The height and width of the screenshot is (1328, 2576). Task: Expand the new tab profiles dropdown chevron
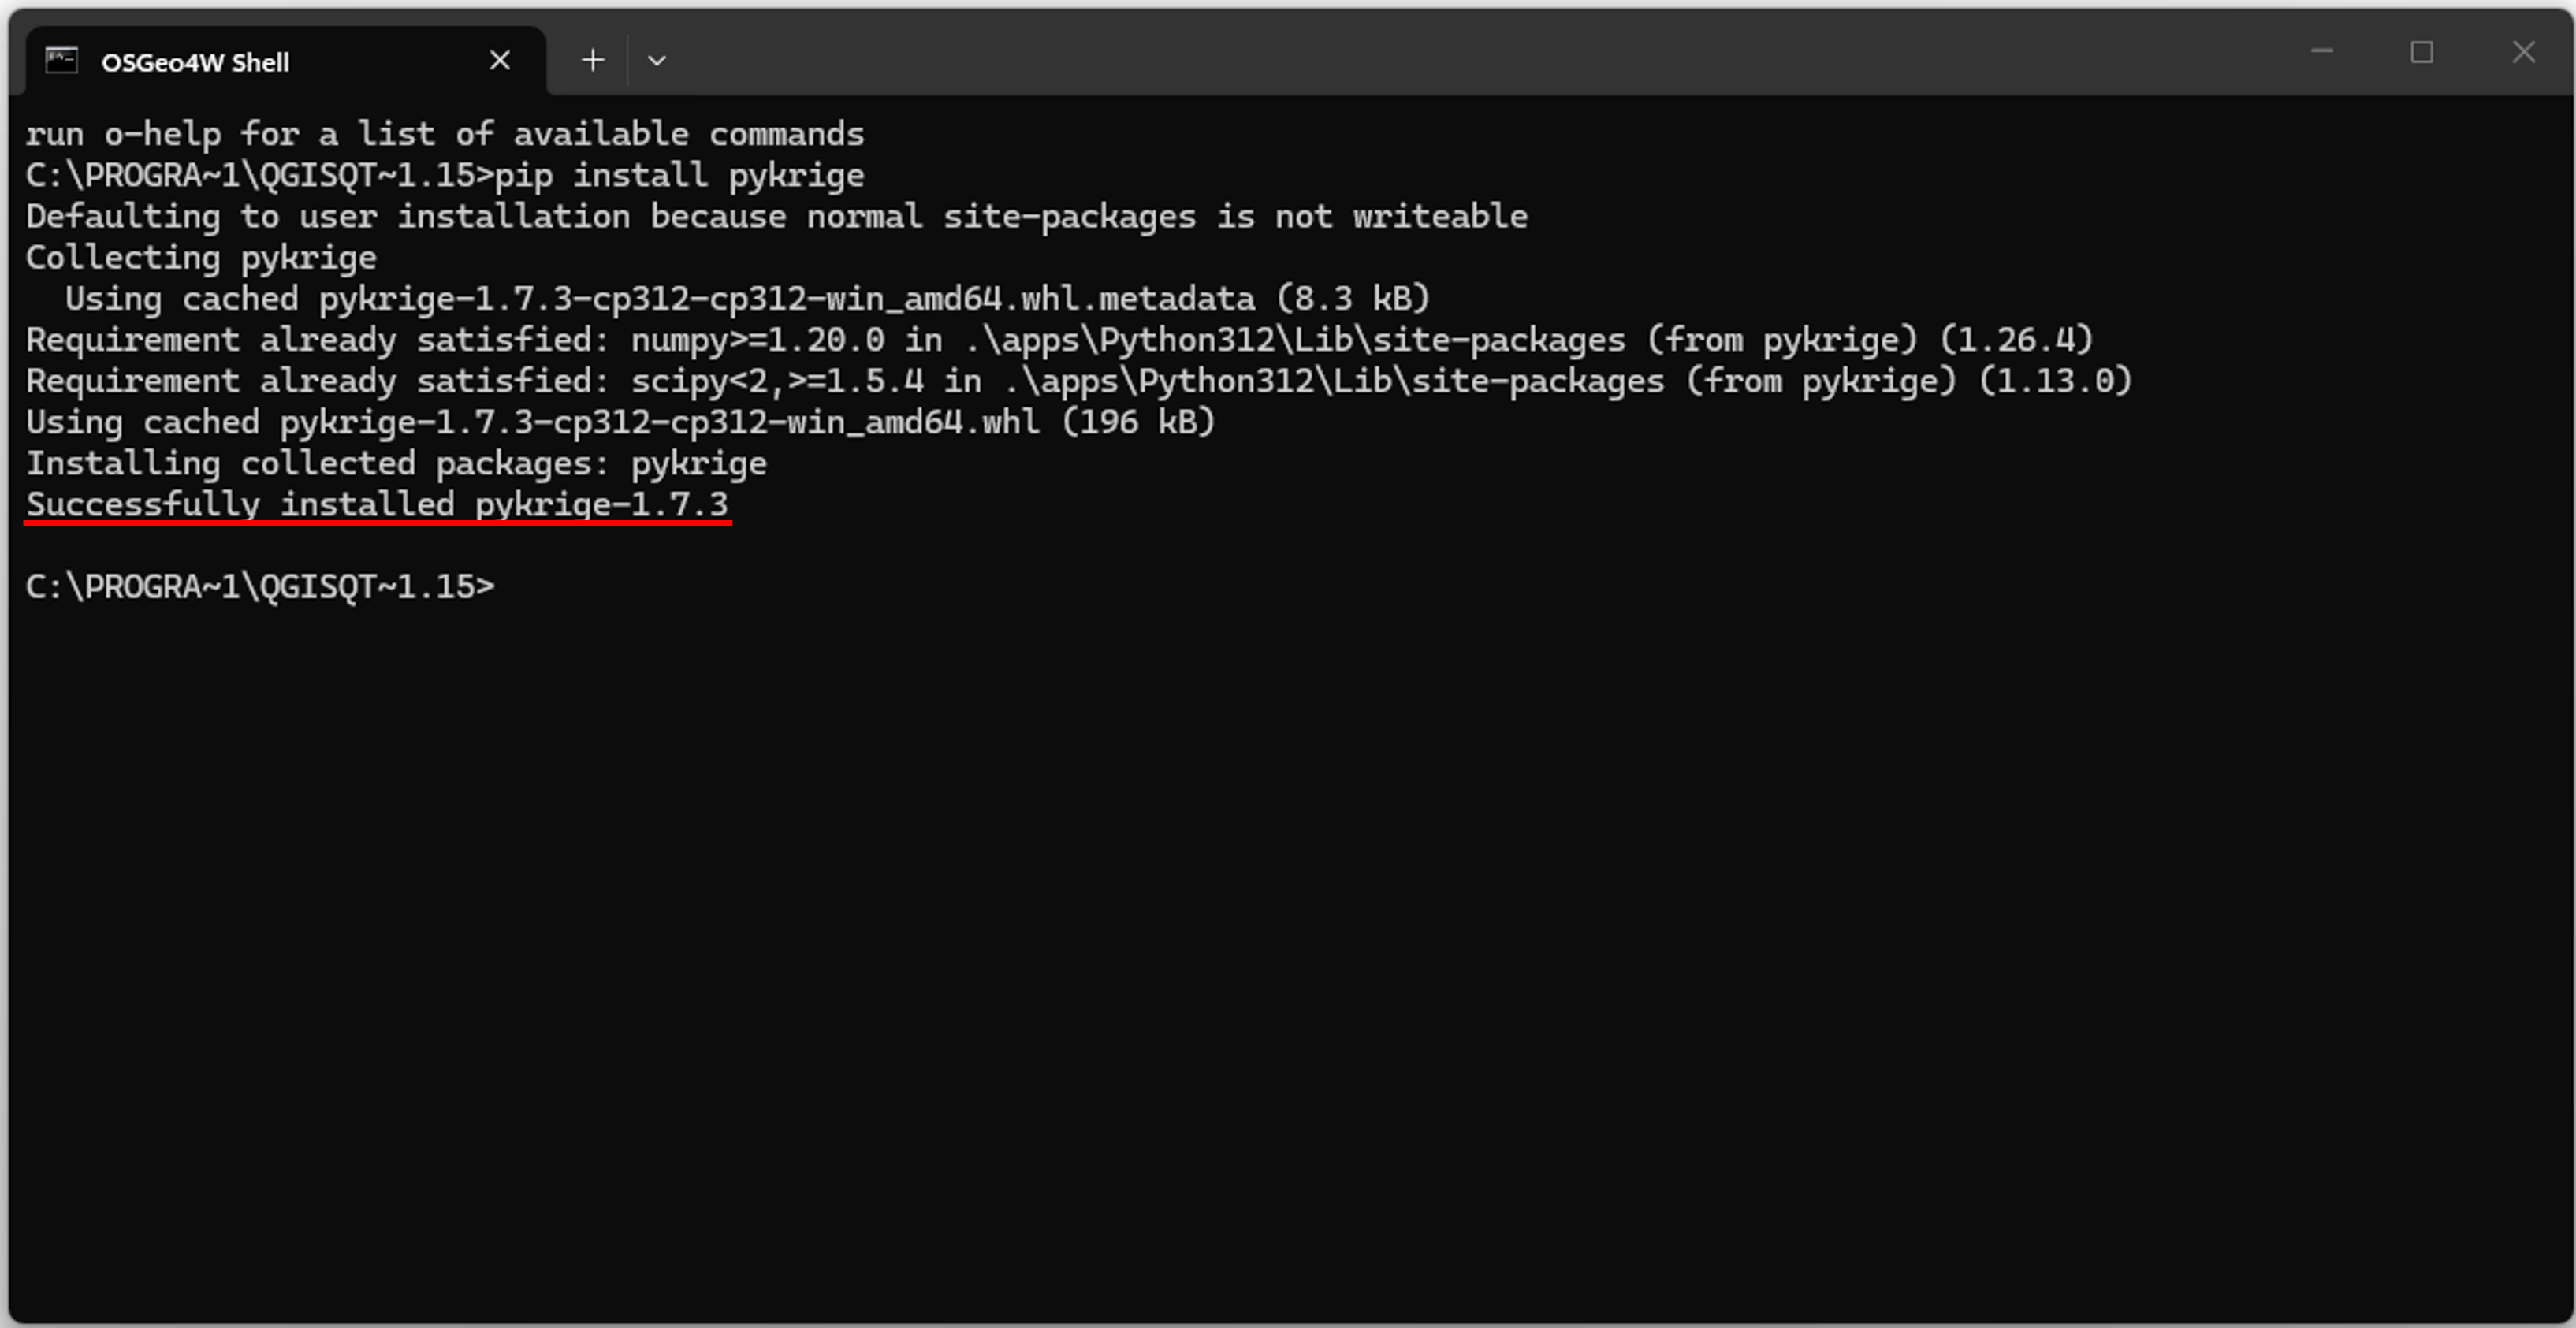[657, 60]
